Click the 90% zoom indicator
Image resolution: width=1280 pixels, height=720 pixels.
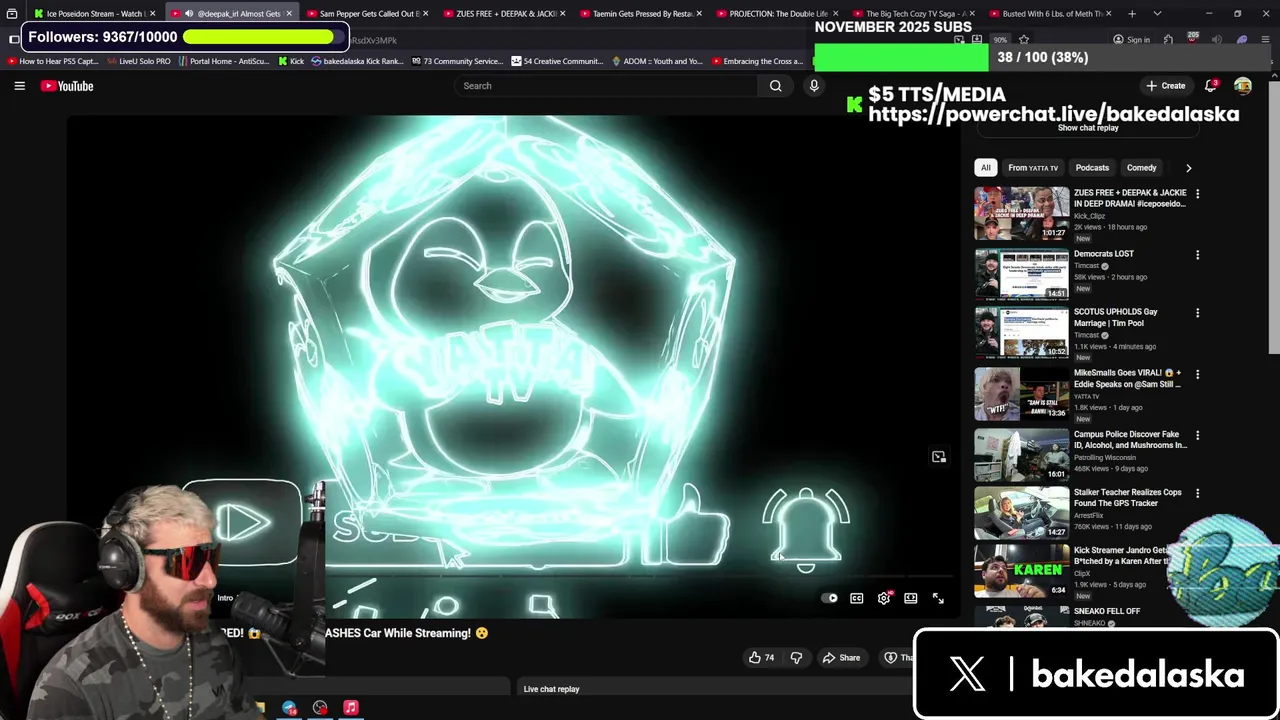coord(1000,40)
